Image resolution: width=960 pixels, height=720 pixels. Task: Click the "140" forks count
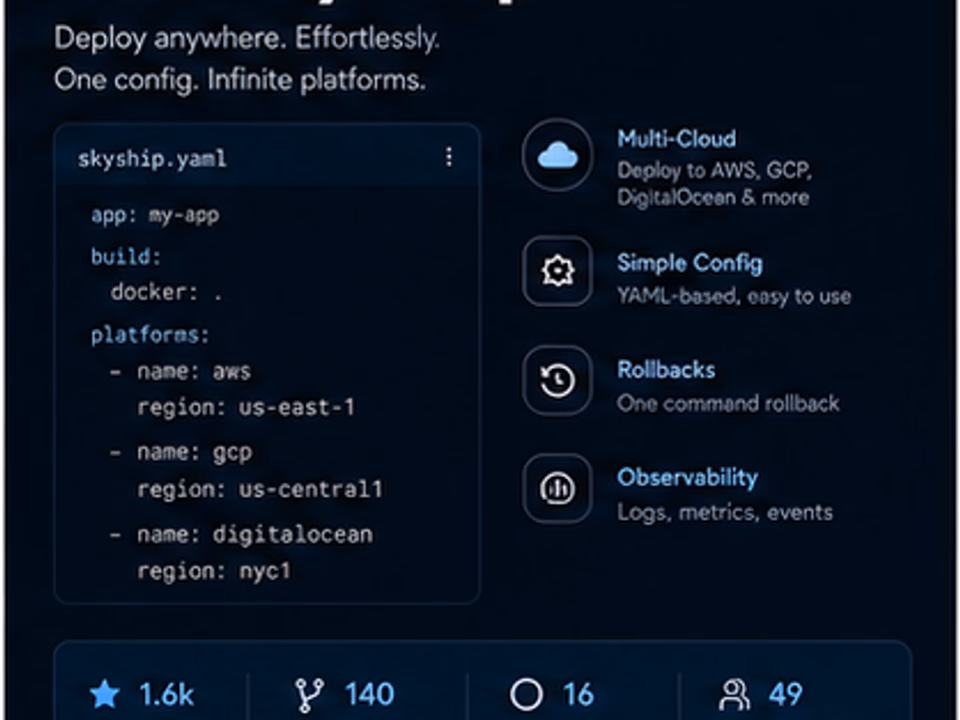(369, 695)
